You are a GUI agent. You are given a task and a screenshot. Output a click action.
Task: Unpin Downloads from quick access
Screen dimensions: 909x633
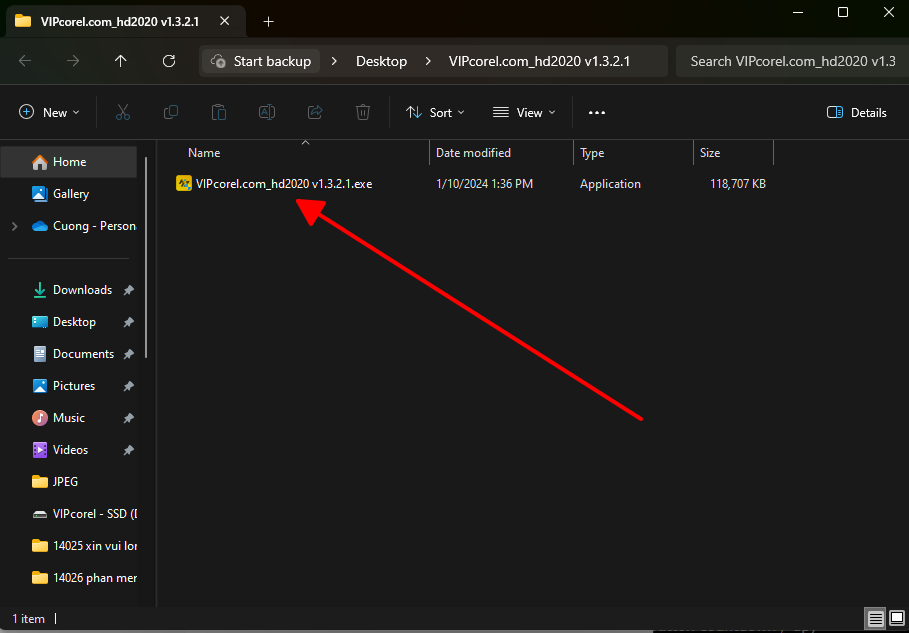129,290
